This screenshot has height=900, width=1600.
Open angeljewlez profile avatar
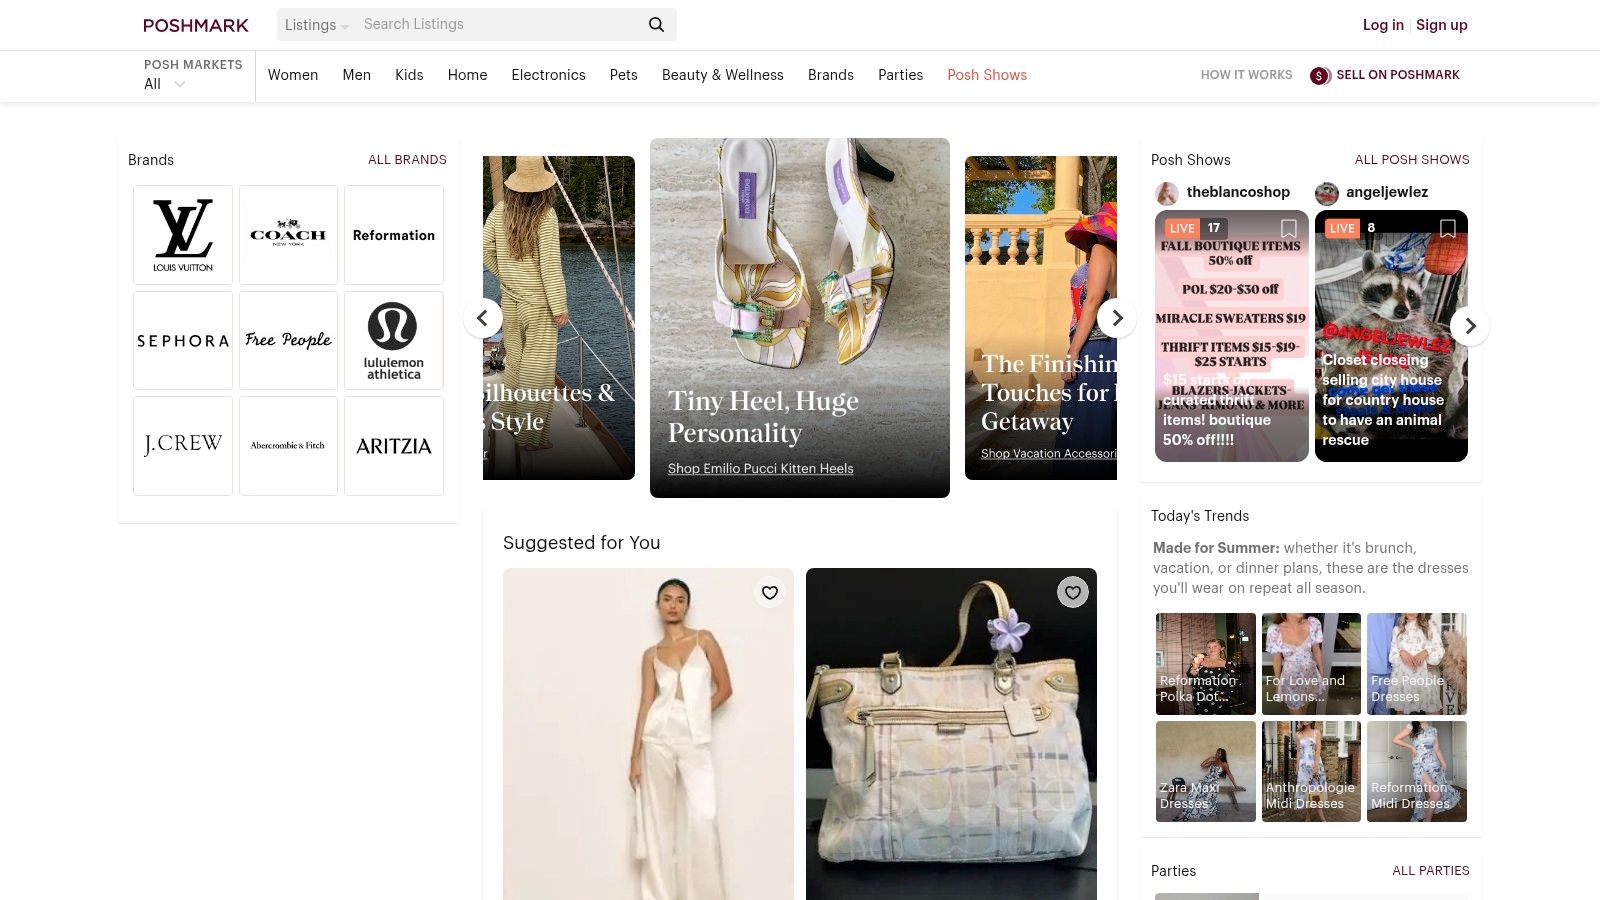(1326, 193)
